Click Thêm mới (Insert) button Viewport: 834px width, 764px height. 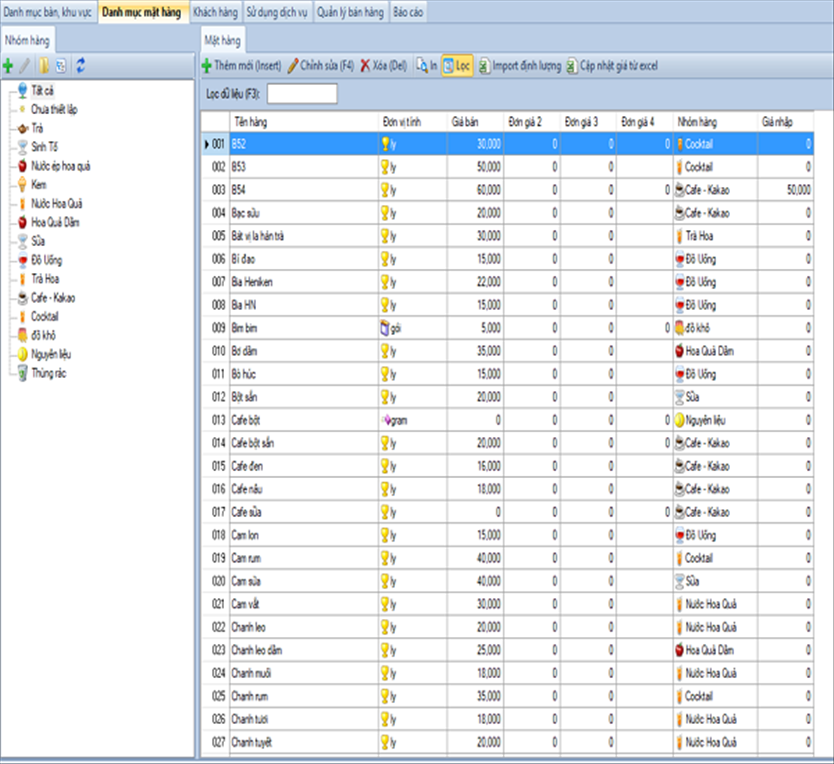(x=241, y=66)
